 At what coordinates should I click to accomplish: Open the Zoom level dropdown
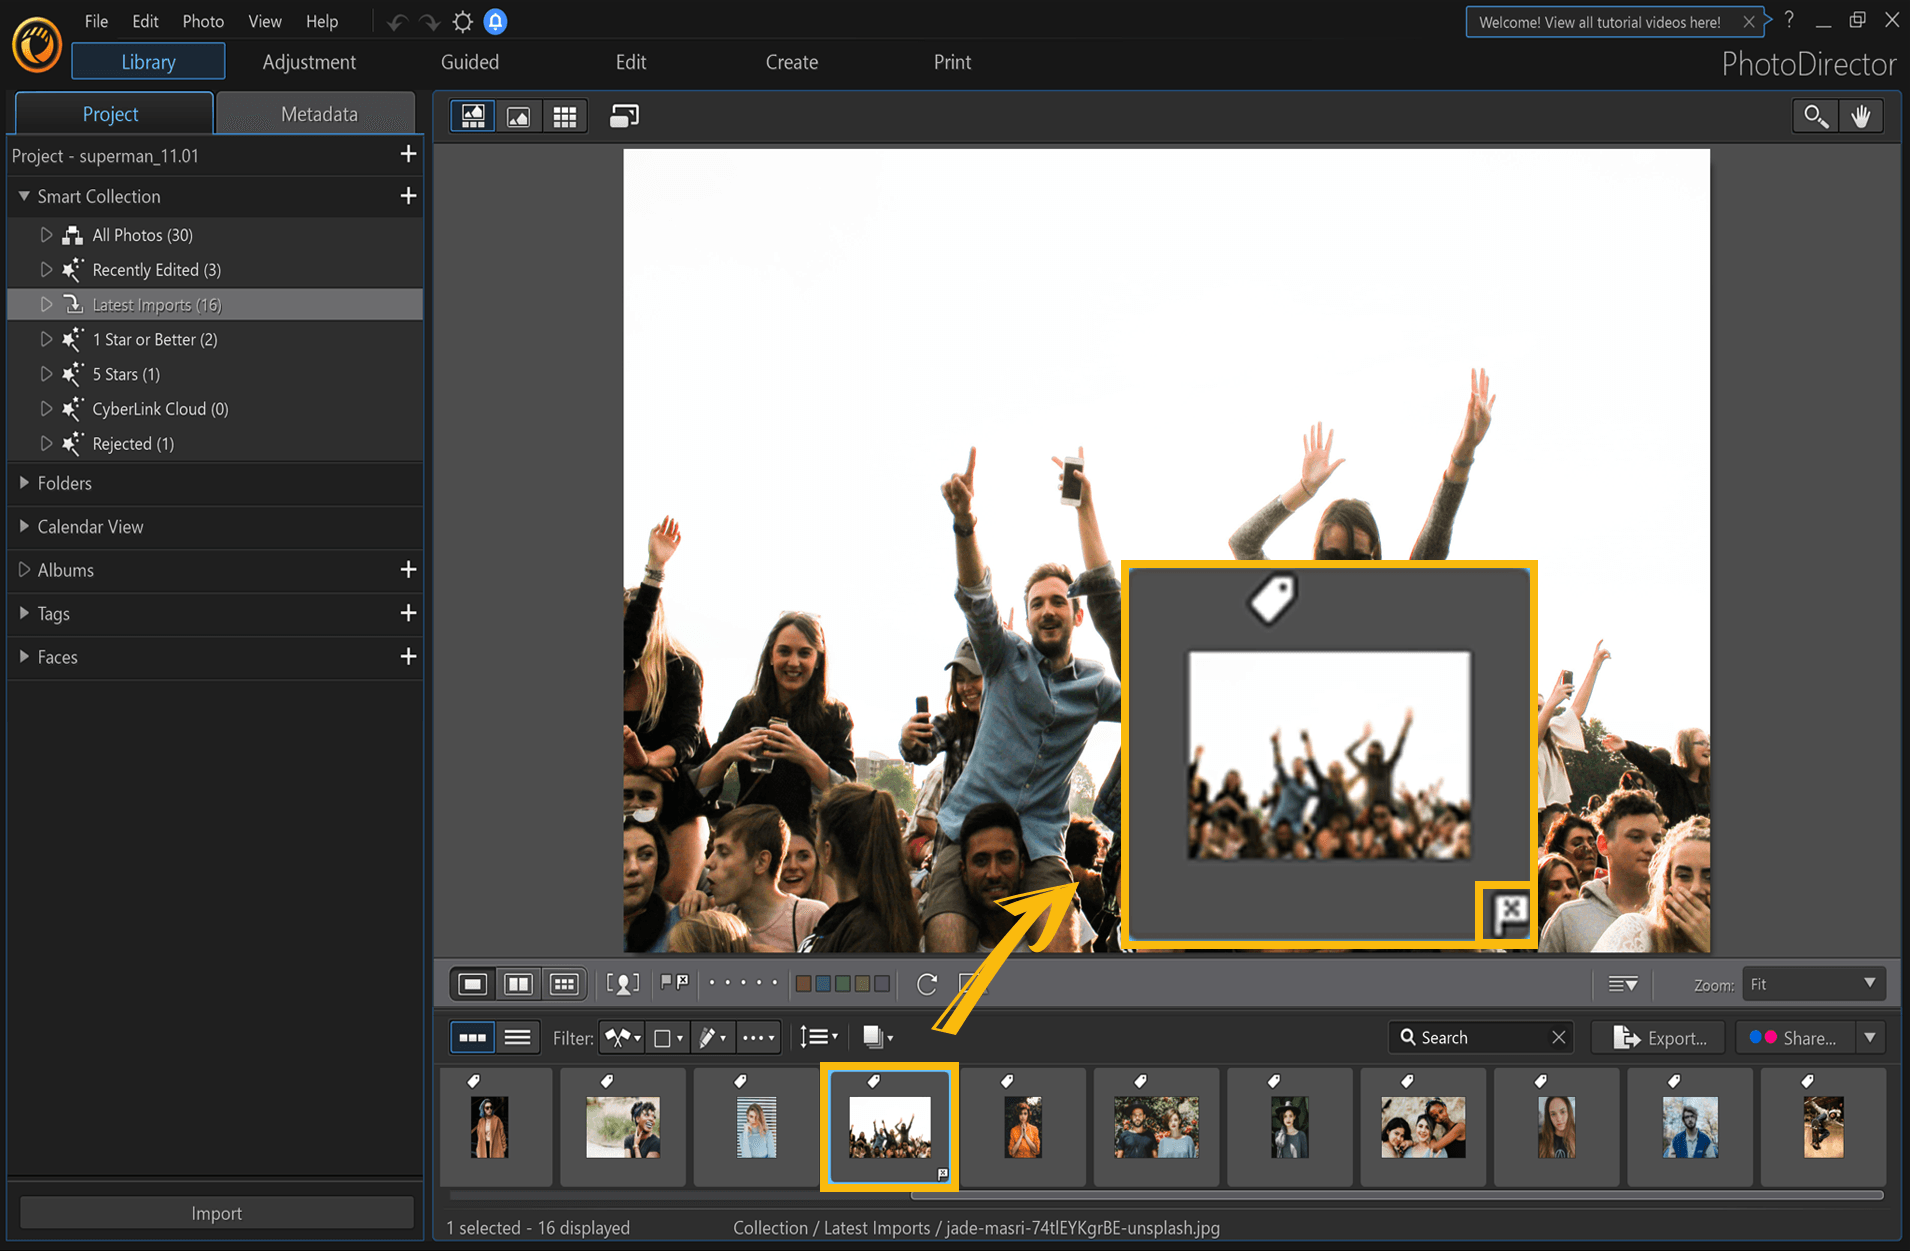(x=1812, y=984)
